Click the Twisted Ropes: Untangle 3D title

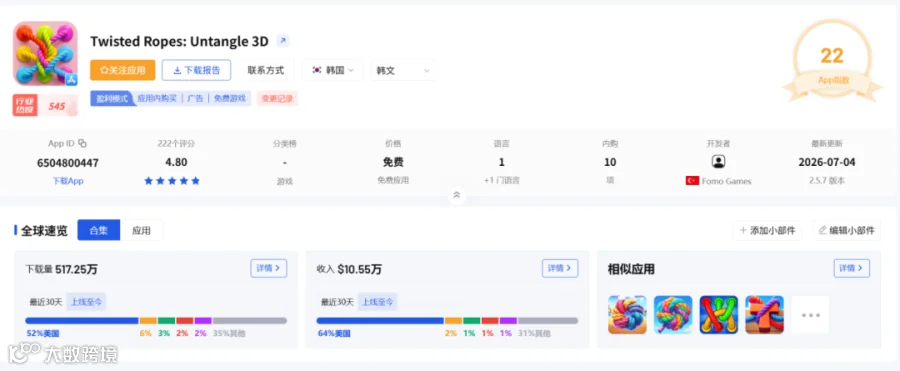click(x=179, y=41)
